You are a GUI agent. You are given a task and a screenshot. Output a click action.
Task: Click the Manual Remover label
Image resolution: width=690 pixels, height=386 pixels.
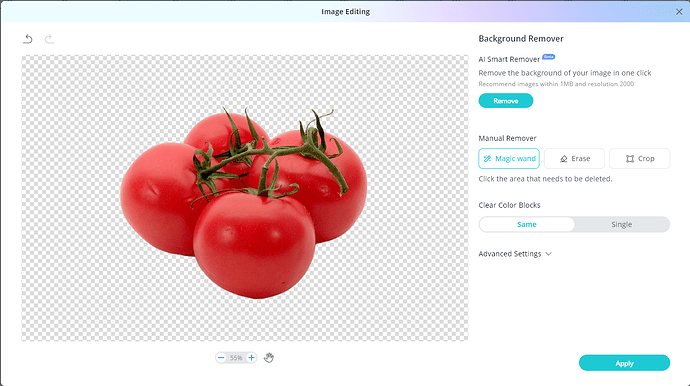click(x=507, y=138)
